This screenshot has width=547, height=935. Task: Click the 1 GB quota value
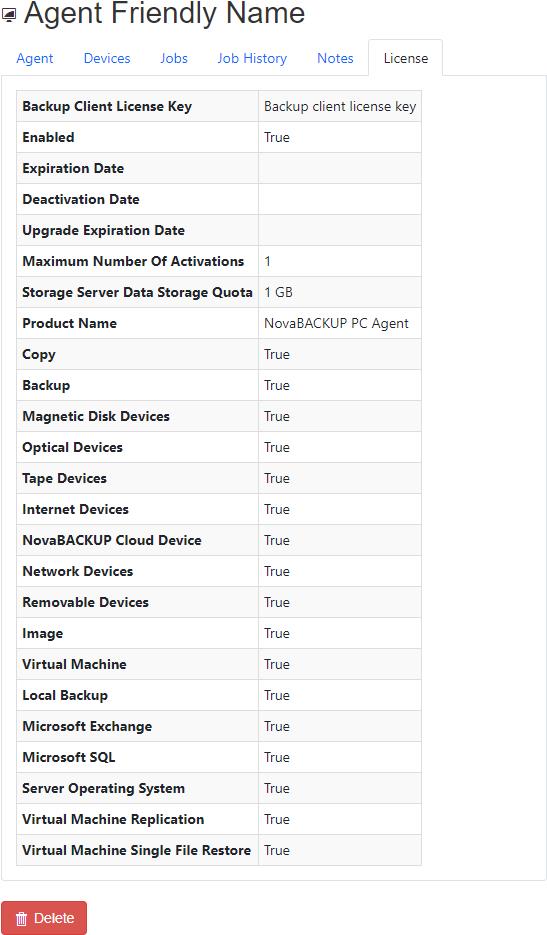coord(279,292)
